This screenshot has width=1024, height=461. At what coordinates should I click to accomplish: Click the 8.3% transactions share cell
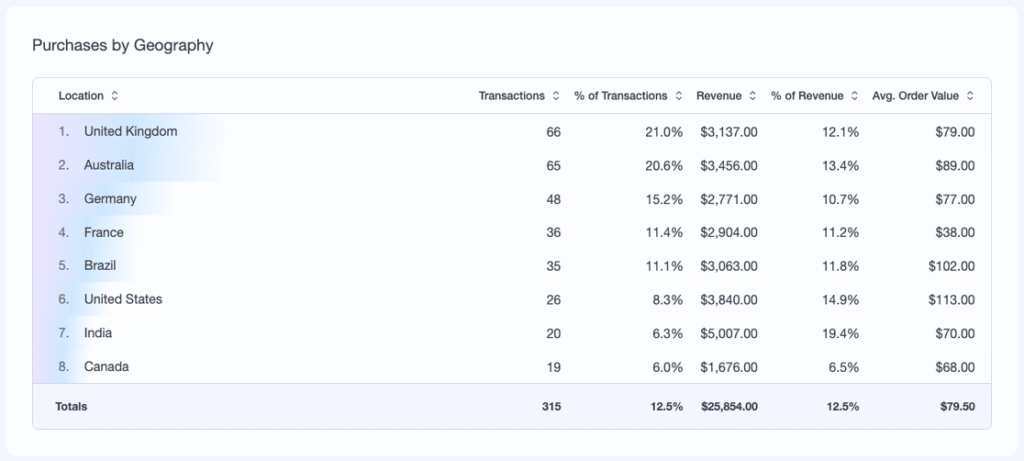(x=669, y=300)
